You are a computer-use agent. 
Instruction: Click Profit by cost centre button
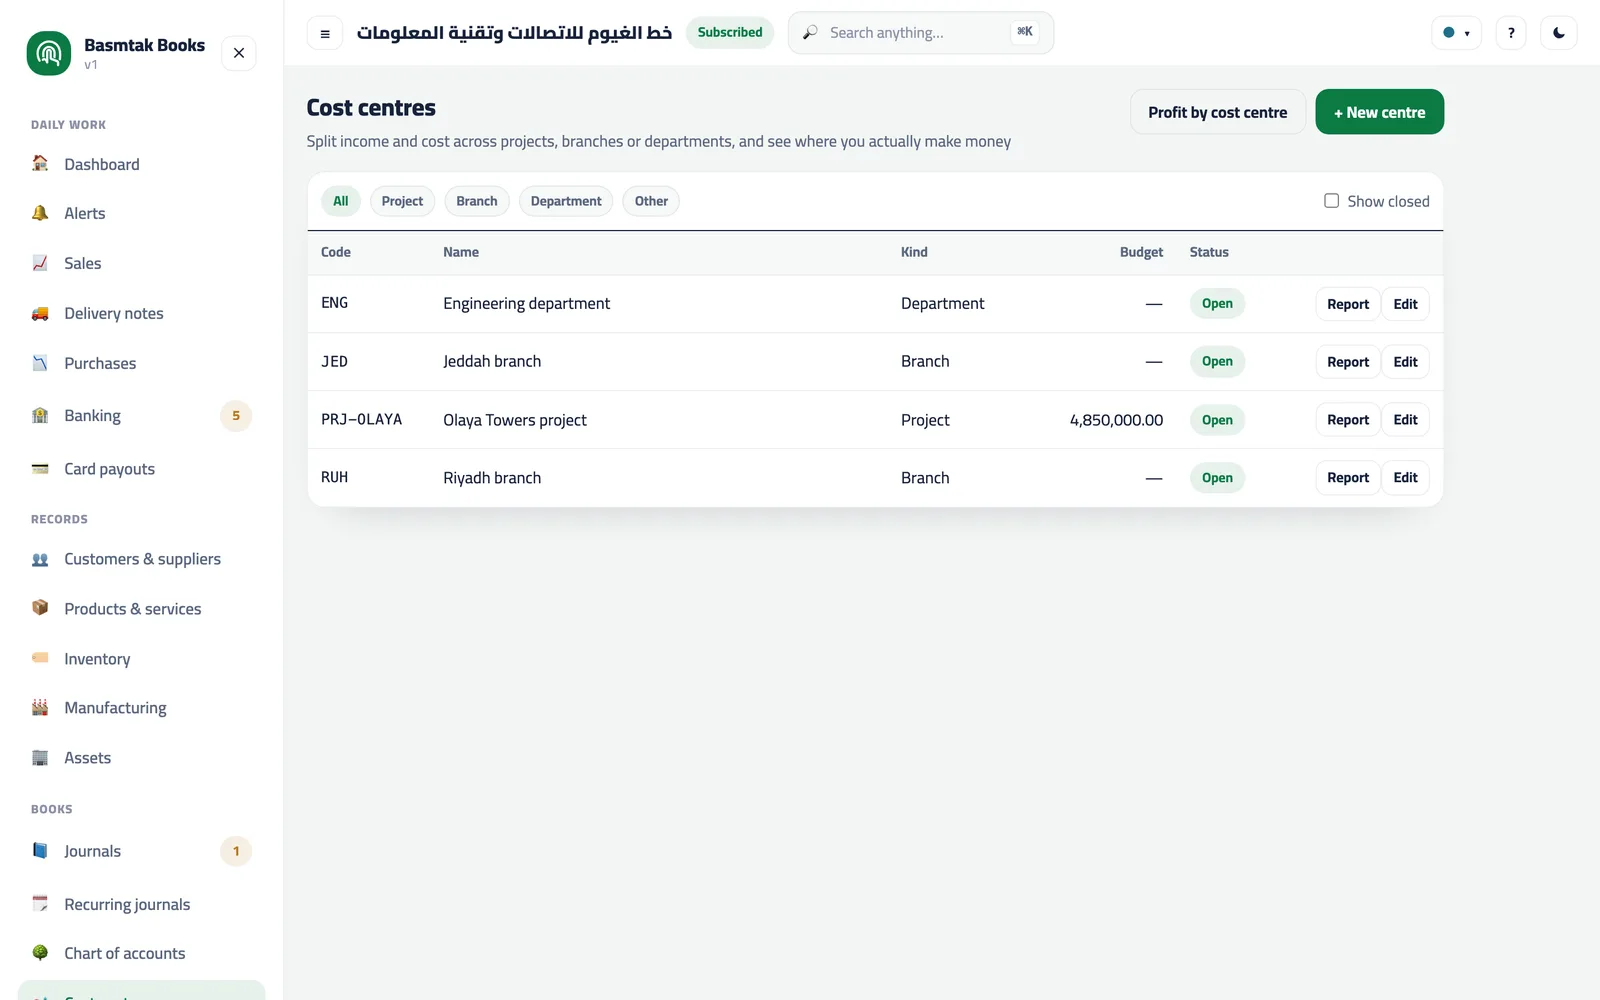[1217, 112]
